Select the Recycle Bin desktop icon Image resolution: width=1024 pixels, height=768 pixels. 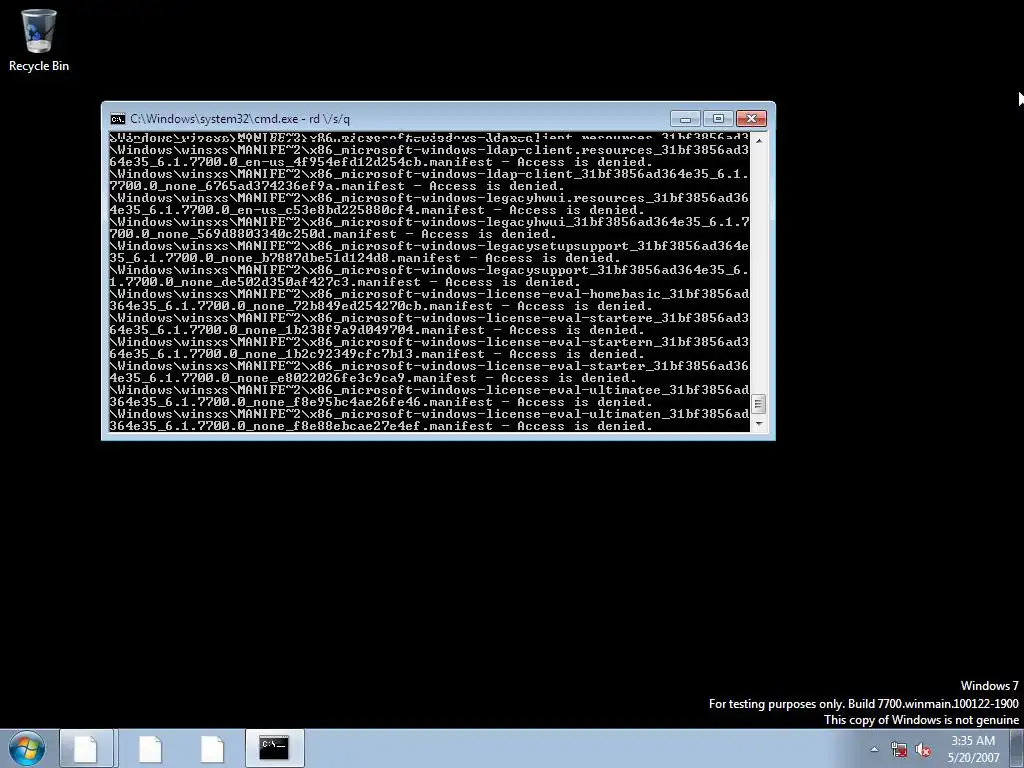pyautogui.click(x=39, y=40)
